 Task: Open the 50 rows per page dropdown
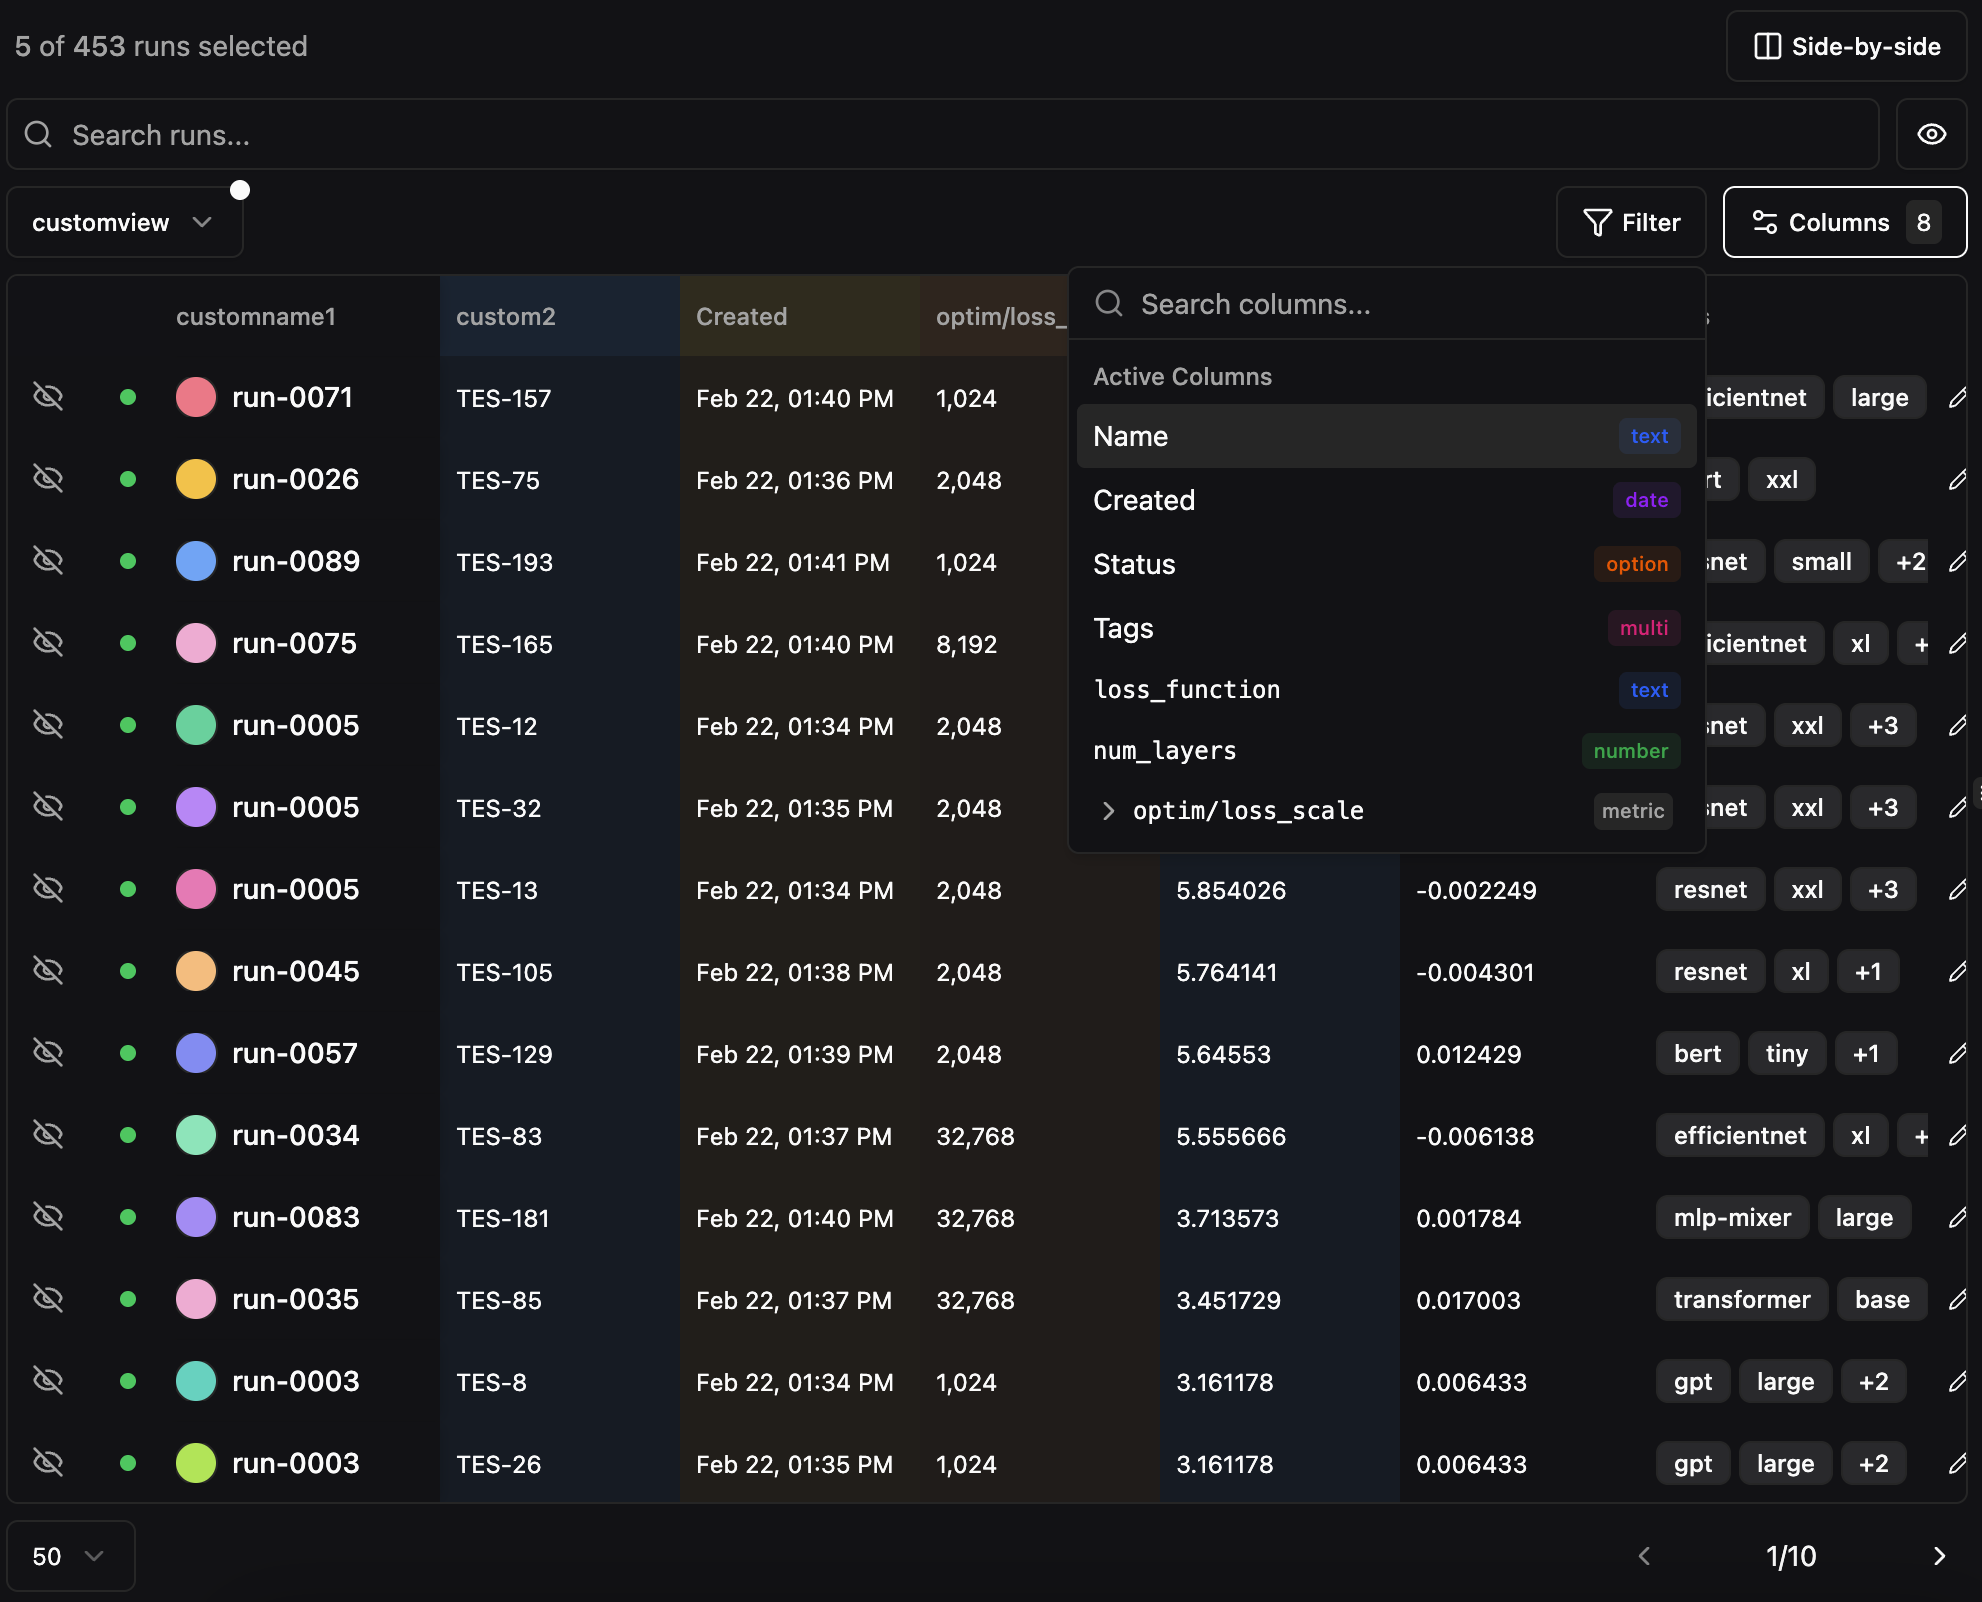70,1556
